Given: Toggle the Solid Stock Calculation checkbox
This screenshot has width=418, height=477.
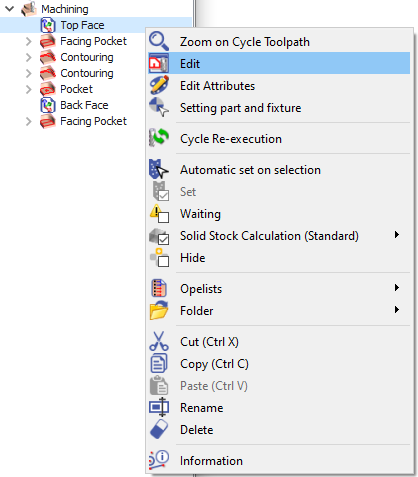Looking at the screenshot, I should point(163,239).
